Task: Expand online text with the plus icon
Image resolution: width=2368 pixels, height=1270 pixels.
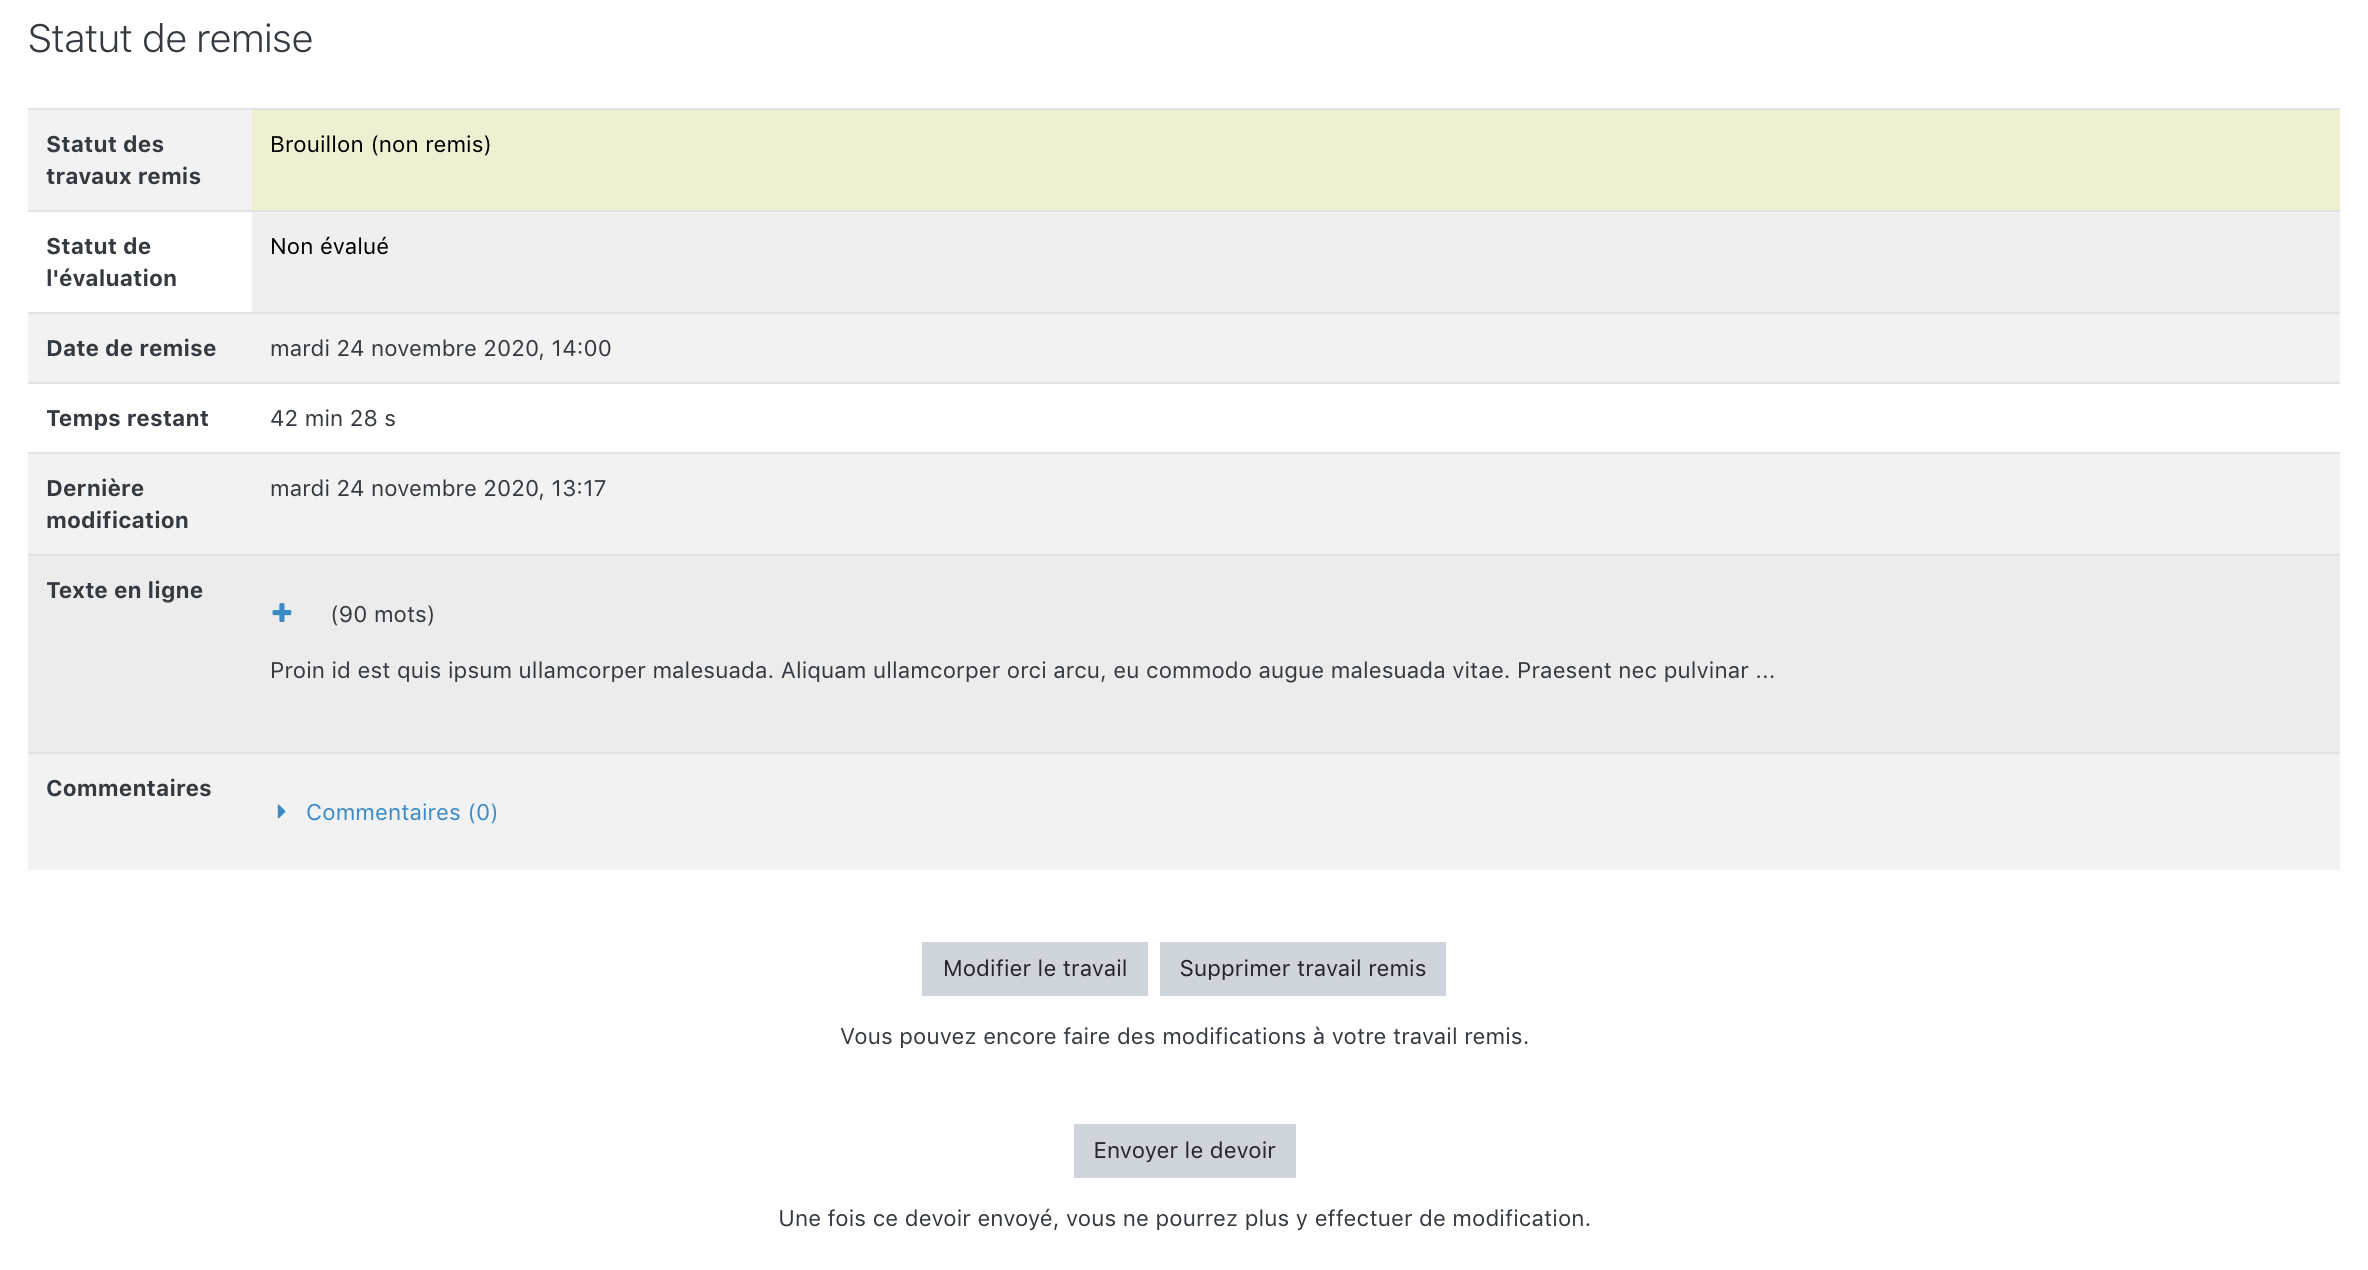Action: tap(282, 613)
